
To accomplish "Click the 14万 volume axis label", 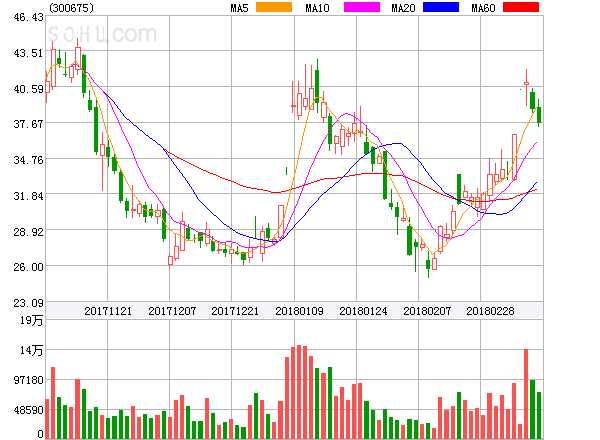I will click(x=31, y=350).
